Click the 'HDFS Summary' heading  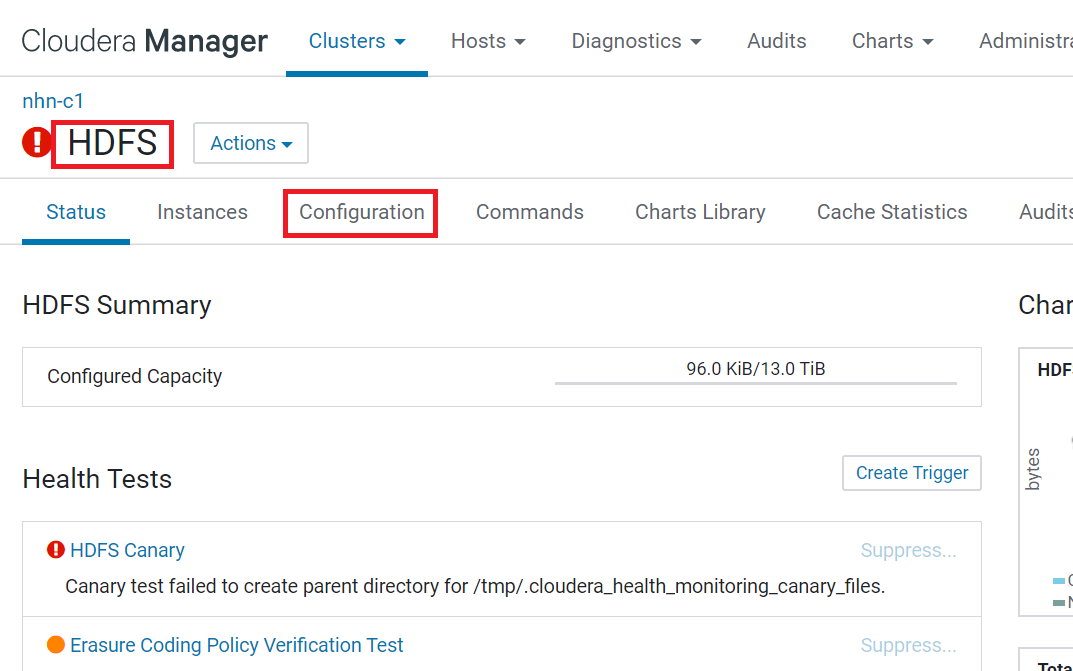coord(117,305)
